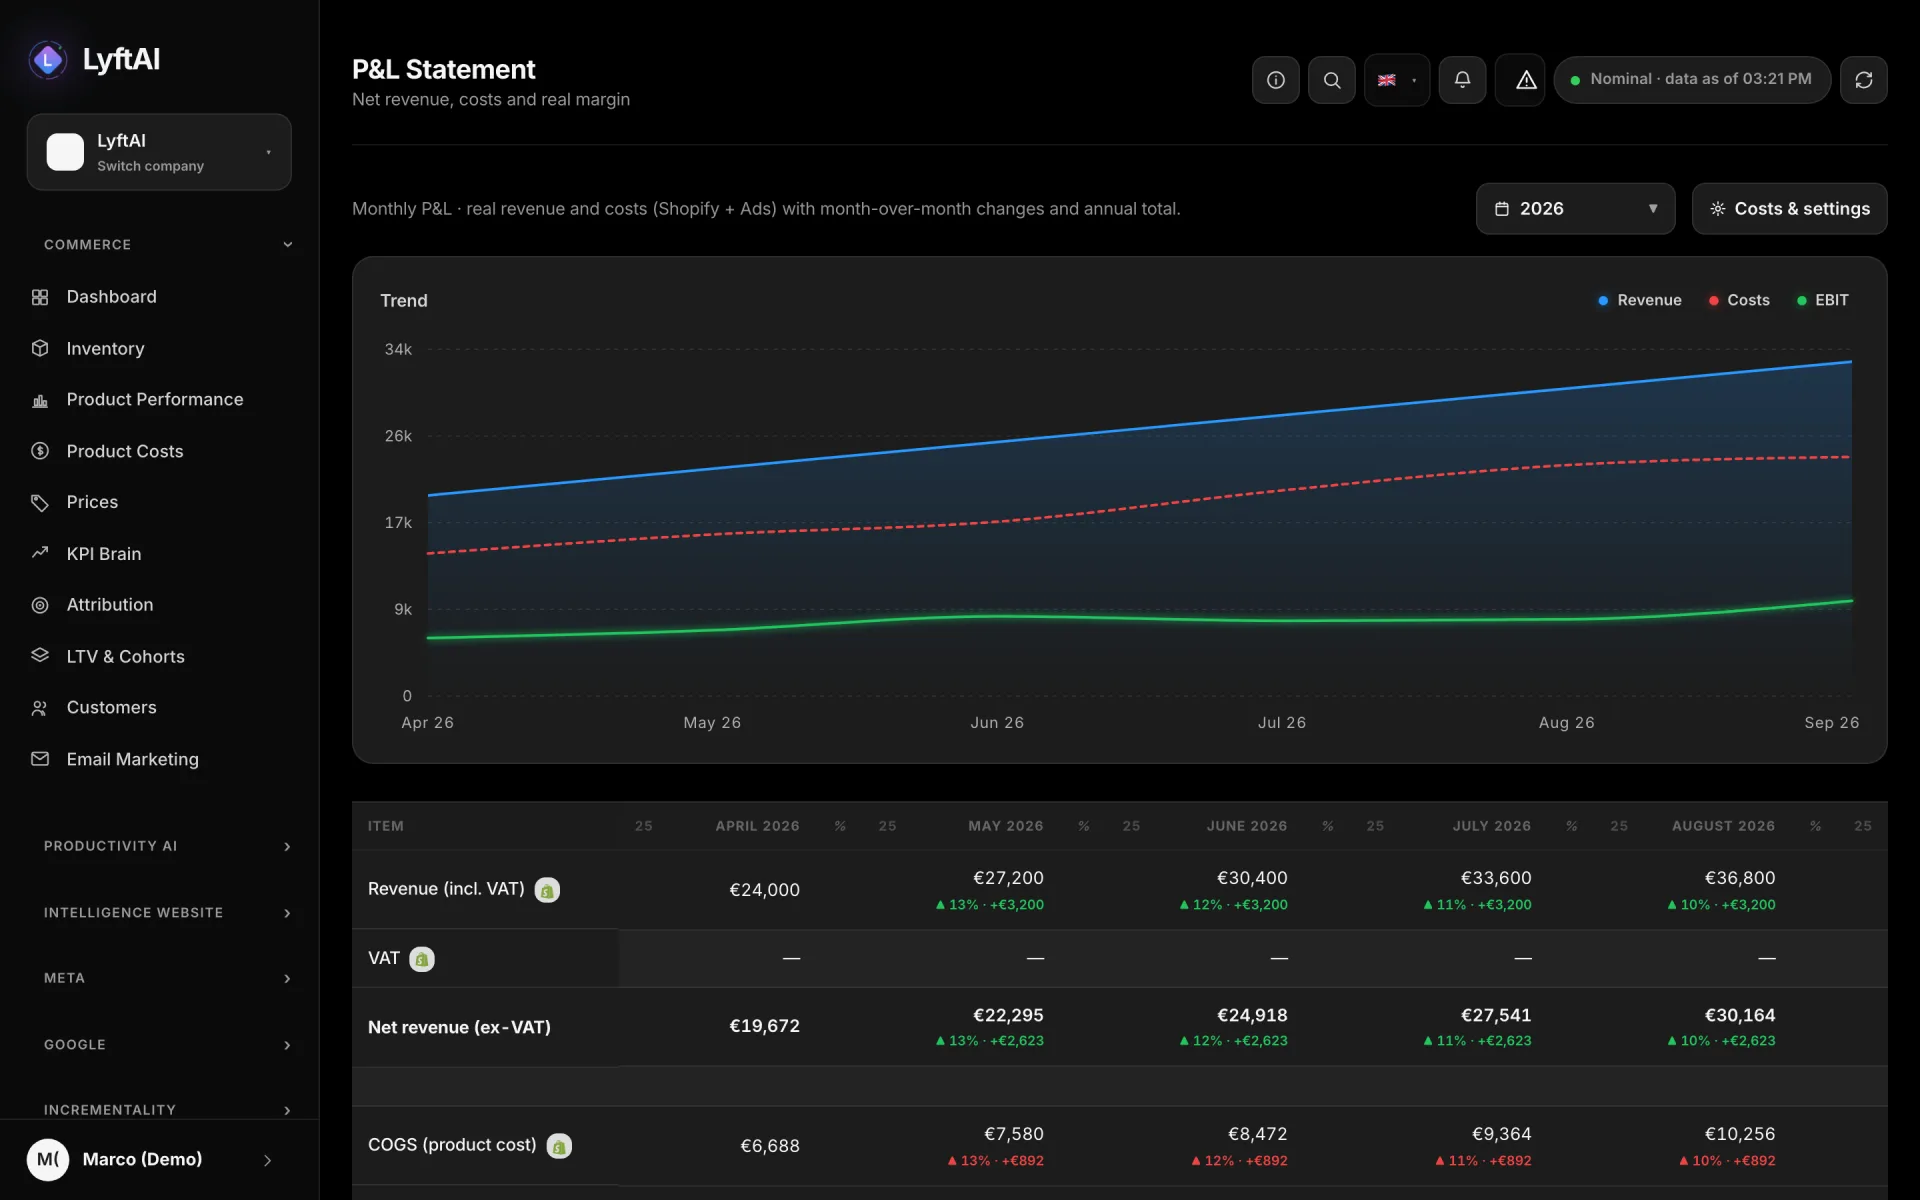Click the LTV & Cohorts layers icon
This screenshot has width=1920, height=1200.
40,656
